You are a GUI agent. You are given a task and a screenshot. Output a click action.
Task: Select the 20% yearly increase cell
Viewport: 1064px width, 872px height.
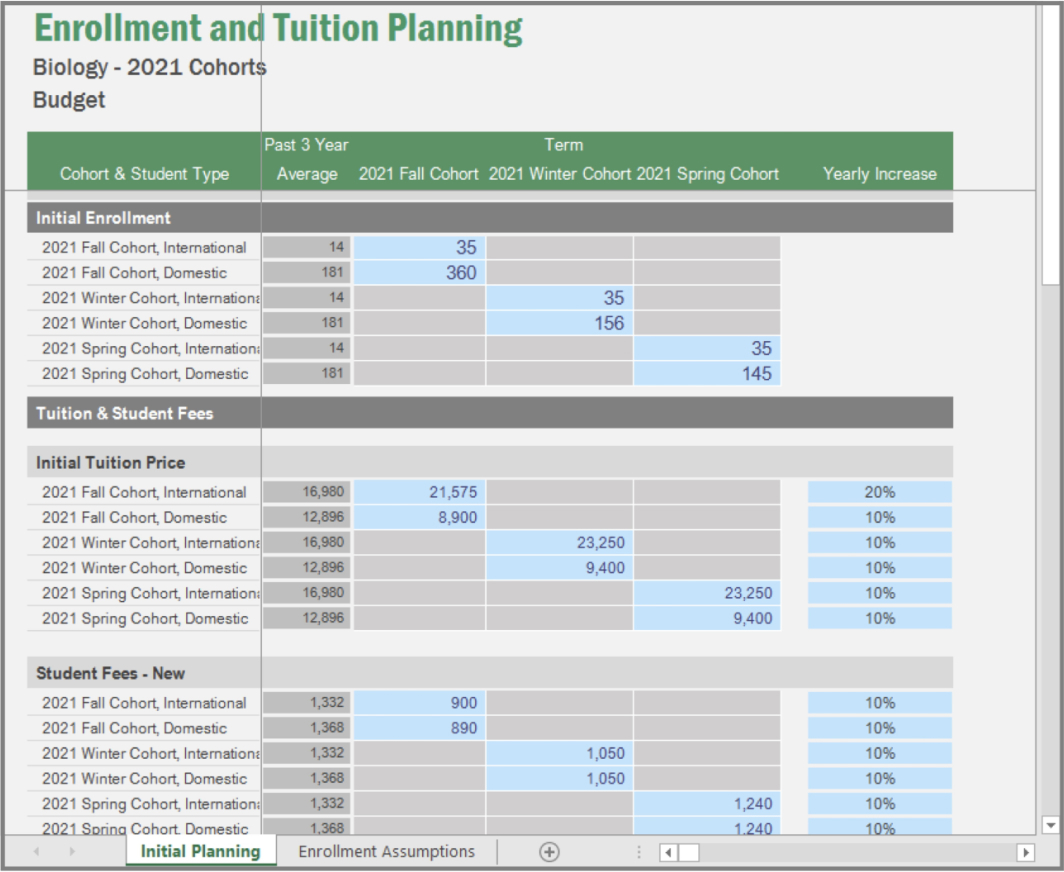880,492
